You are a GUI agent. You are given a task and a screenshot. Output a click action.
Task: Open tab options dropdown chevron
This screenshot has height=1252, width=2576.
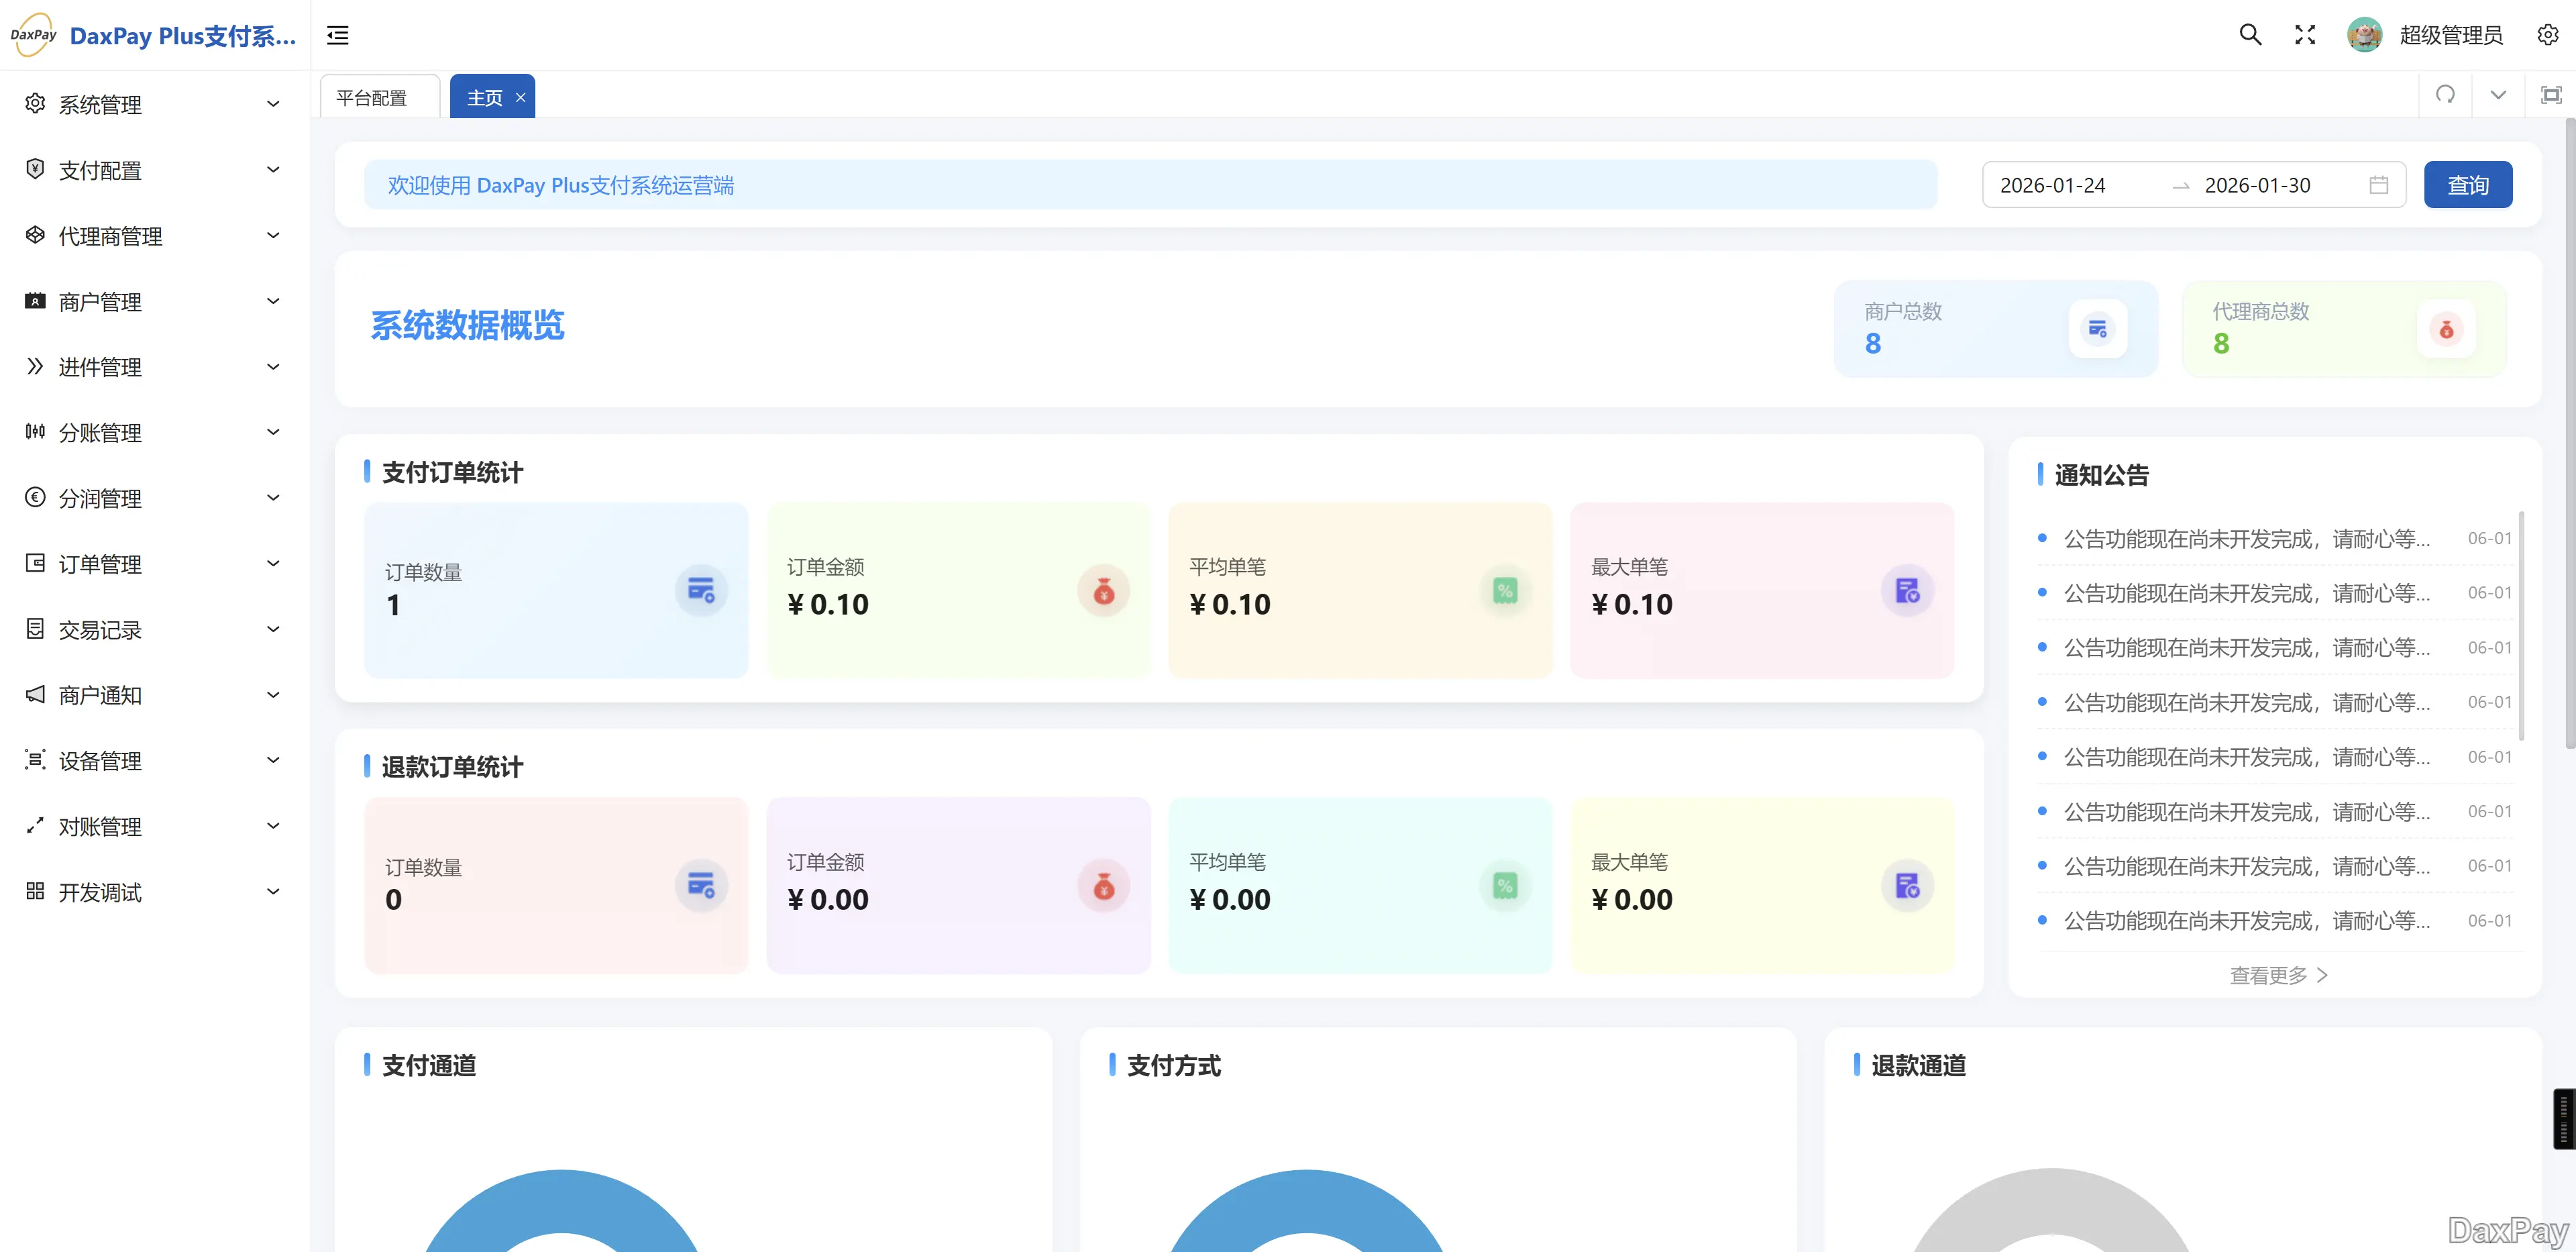(x=2498, y=95)
